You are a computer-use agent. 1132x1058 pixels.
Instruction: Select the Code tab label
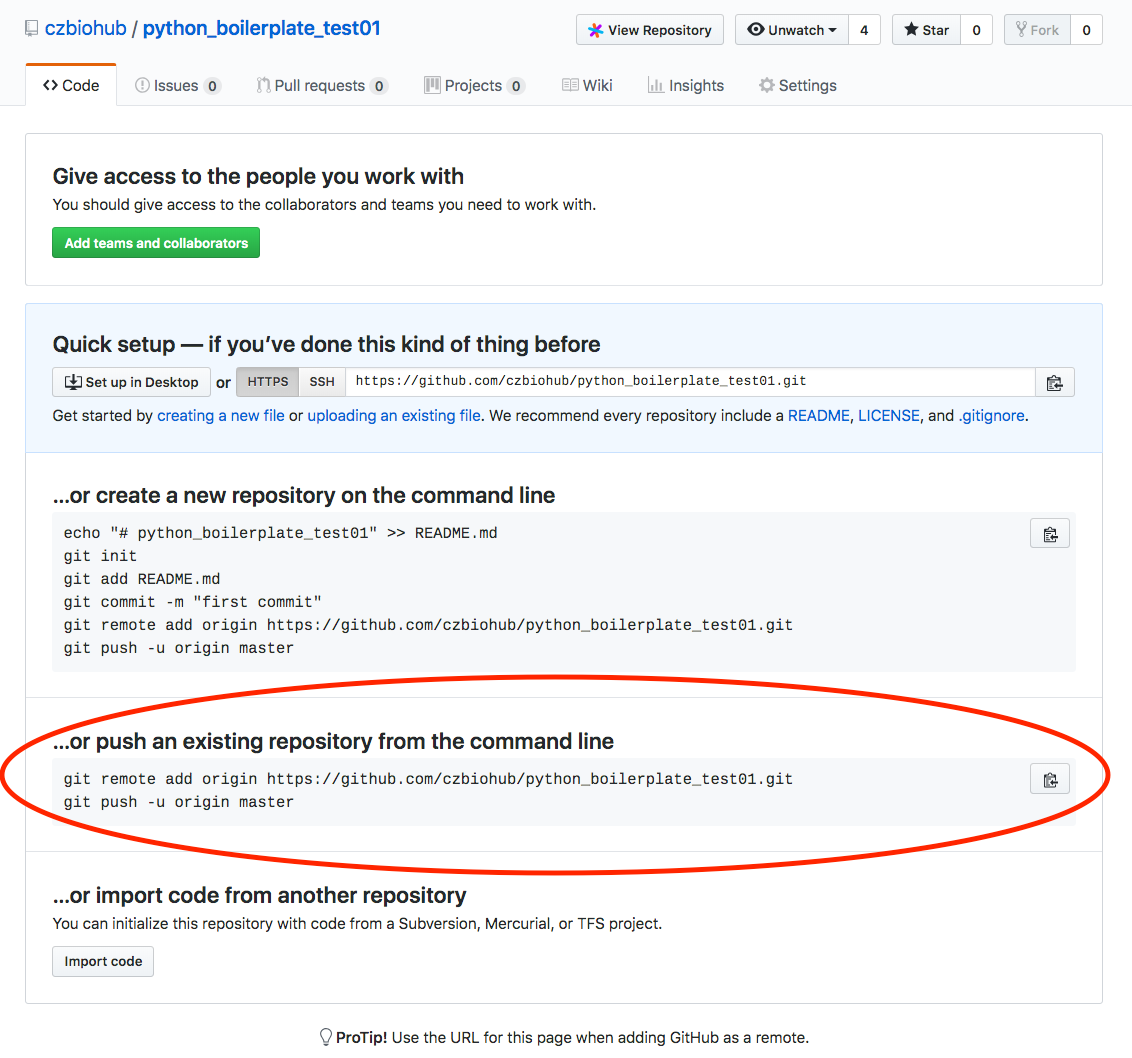[x=80, y=85]
